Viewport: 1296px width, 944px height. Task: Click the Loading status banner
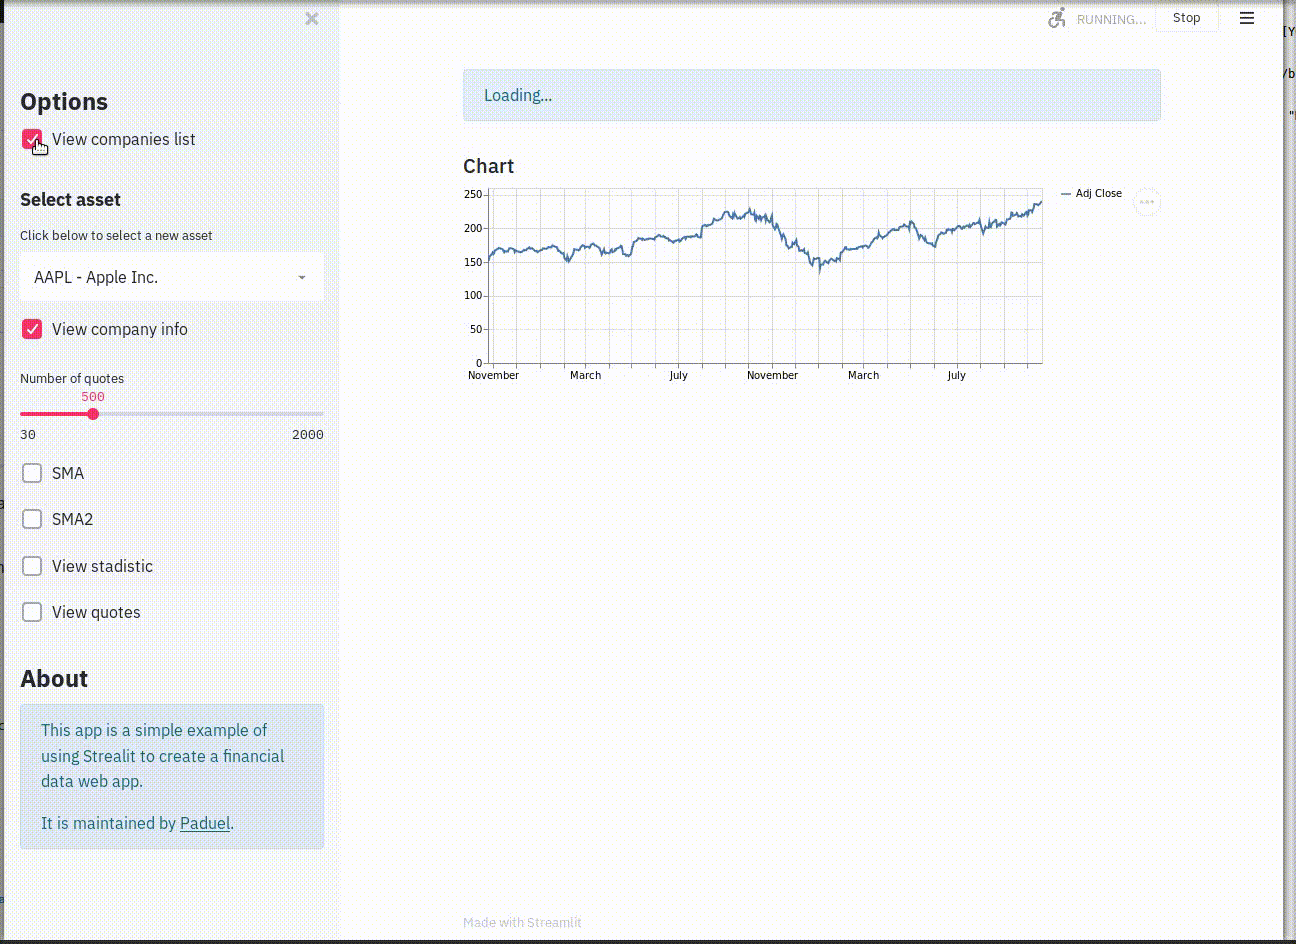pos(811,96)
